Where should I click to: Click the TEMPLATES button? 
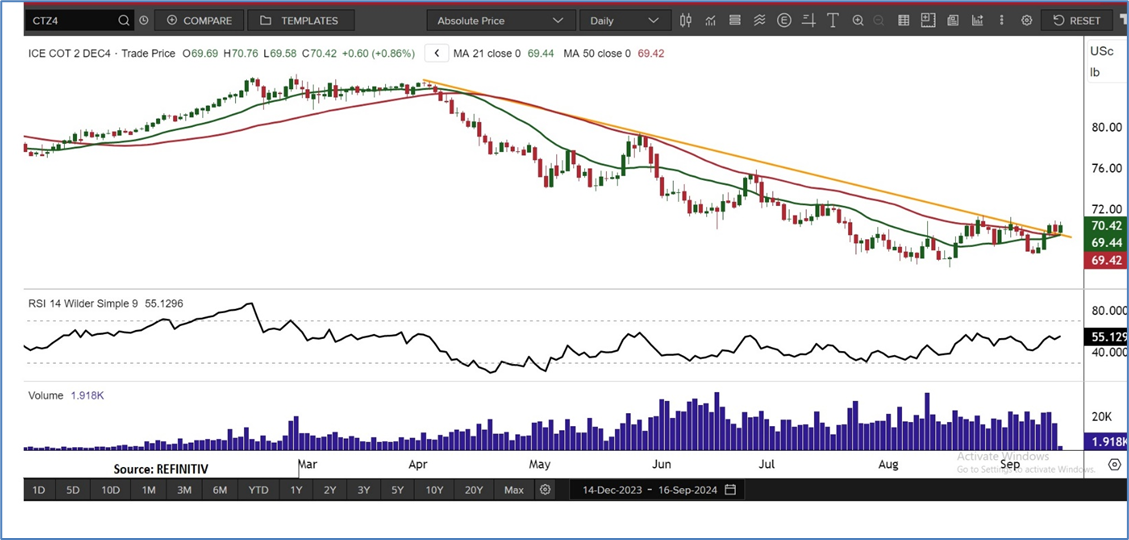(x=302, y=21)
